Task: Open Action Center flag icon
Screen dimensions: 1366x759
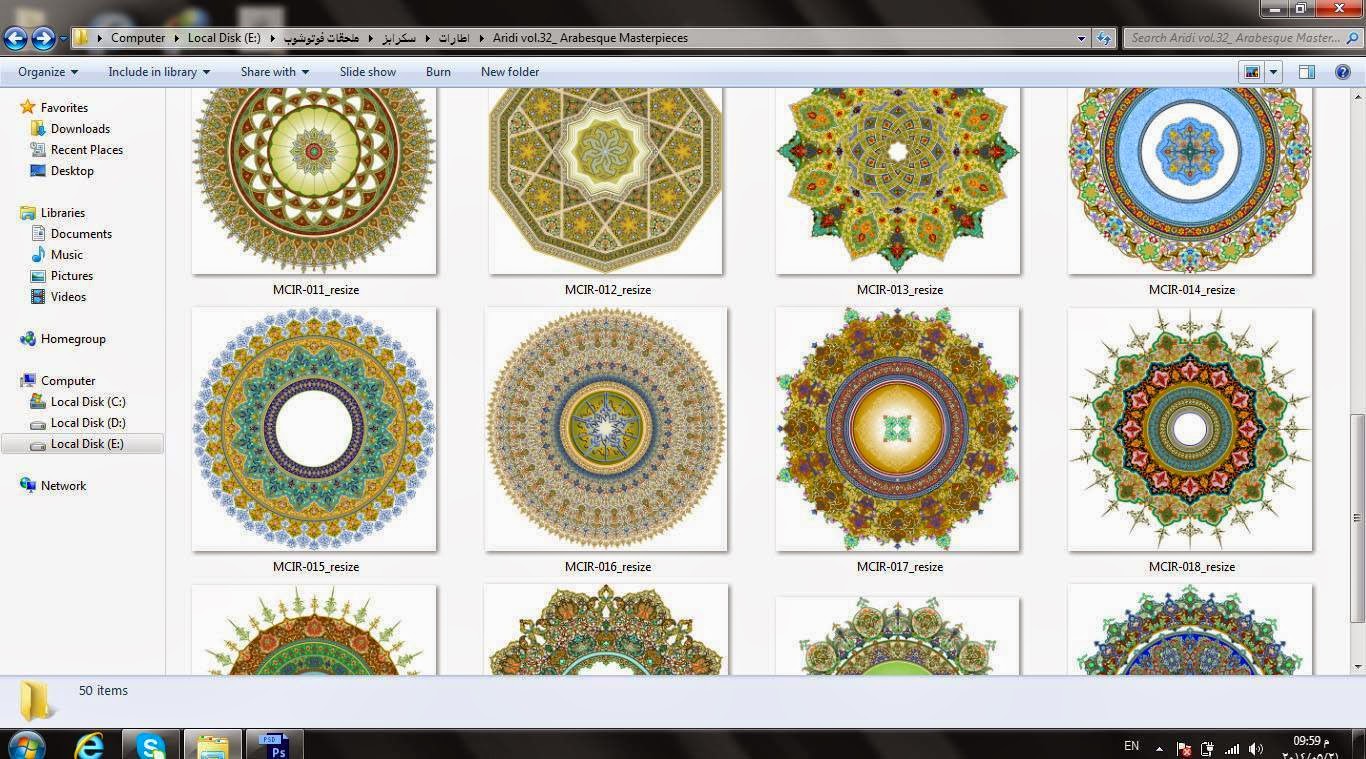Action: pos(1184,748)
